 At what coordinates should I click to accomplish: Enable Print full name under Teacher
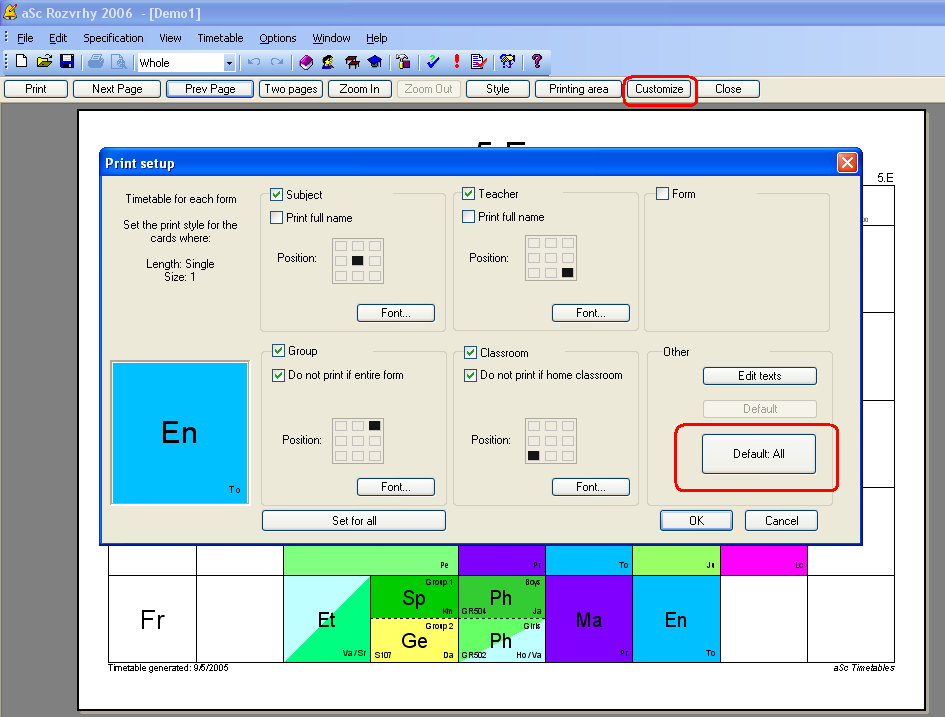(469, 217)
